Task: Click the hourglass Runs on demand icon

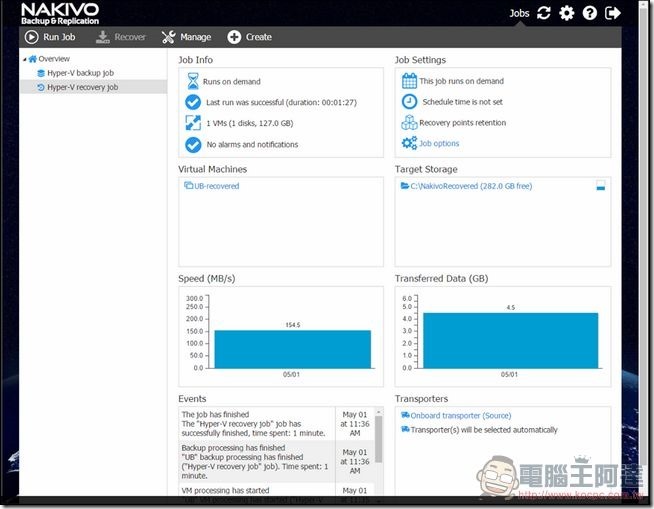Action: [x=193, y=81]
